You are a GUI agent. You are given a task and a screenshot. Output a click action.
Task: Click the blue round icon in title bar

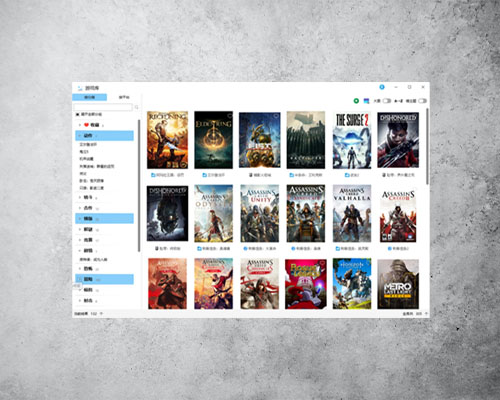(382, 87)
